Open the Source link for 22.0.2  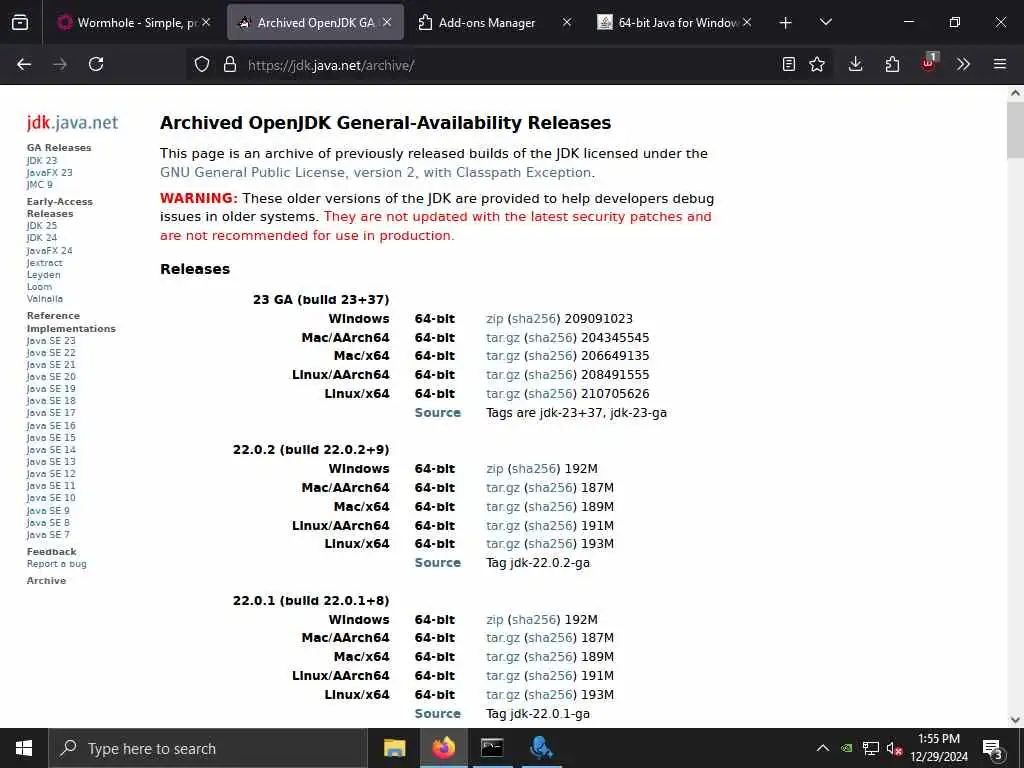(x=438, y=563)
